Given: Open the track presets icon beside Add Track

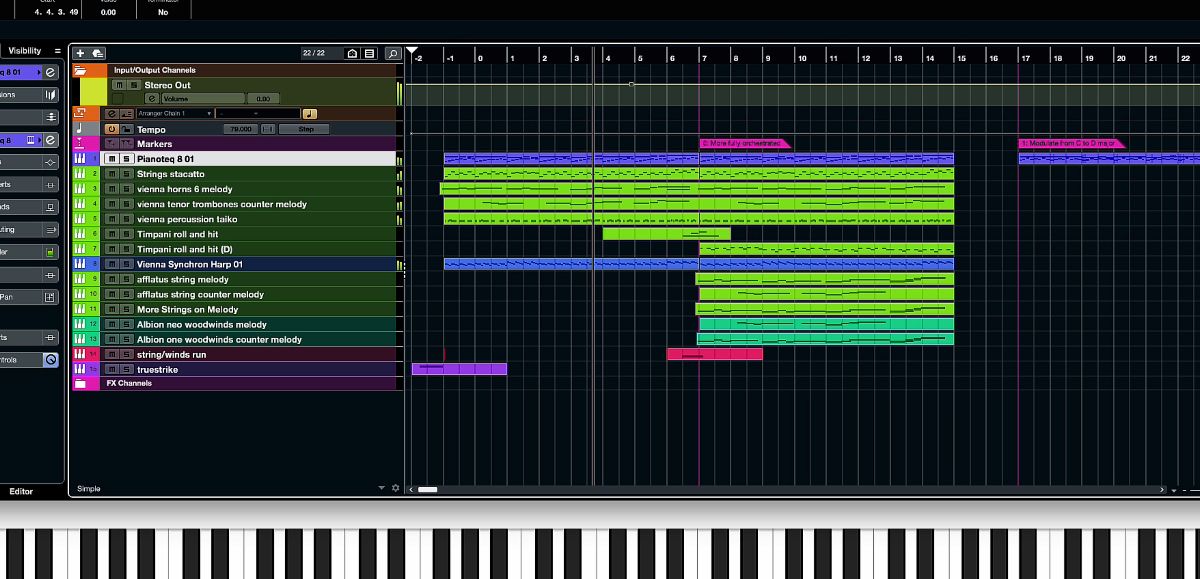Looking at the screenshot, I should pyautogui.click(x=97, y=53).
